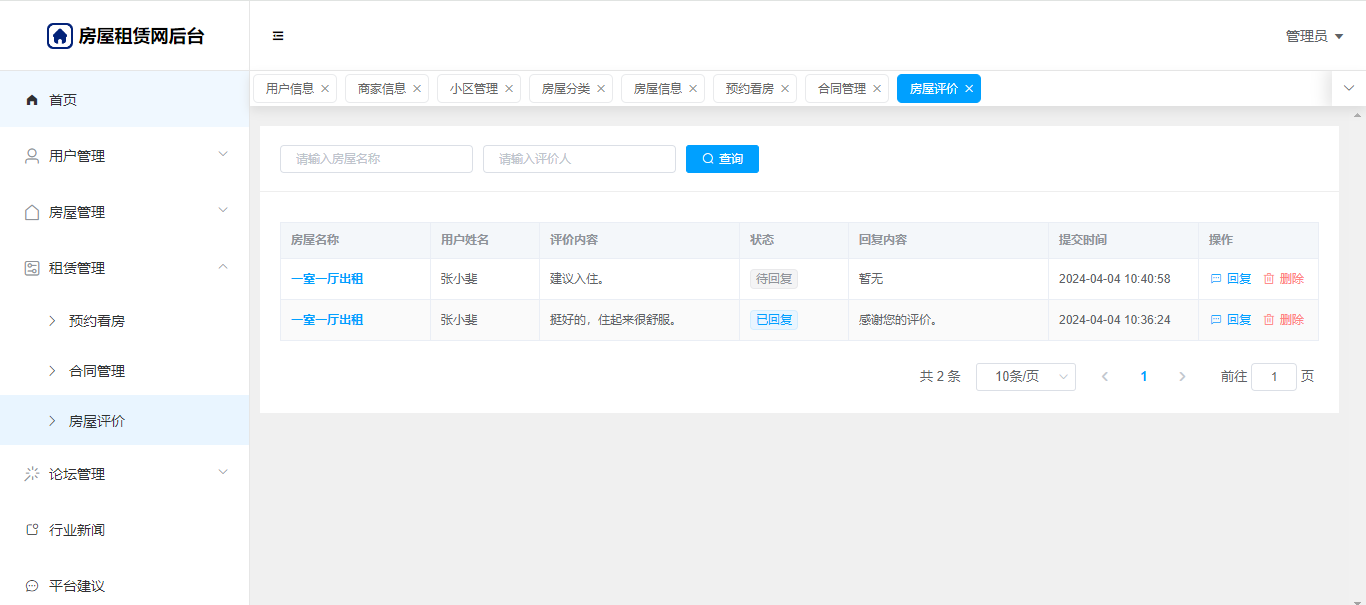Open first 一室一厅出租 house link

click(327, 279)
